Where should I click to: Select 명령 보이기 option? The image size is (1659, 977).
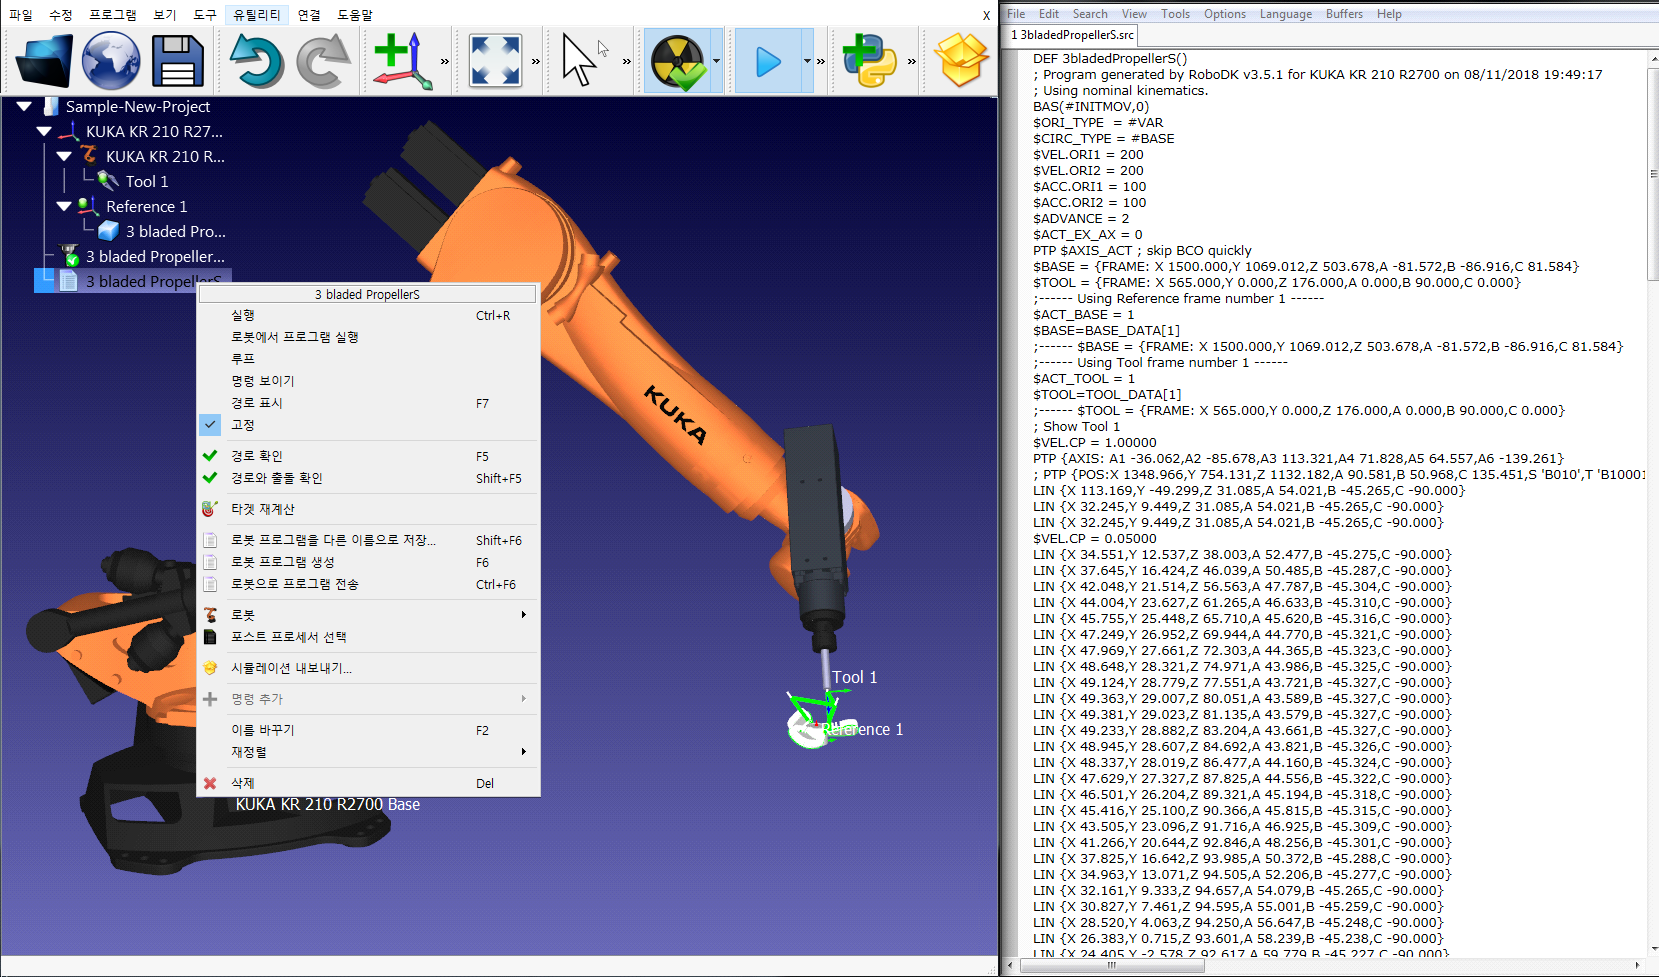[368, 381]
